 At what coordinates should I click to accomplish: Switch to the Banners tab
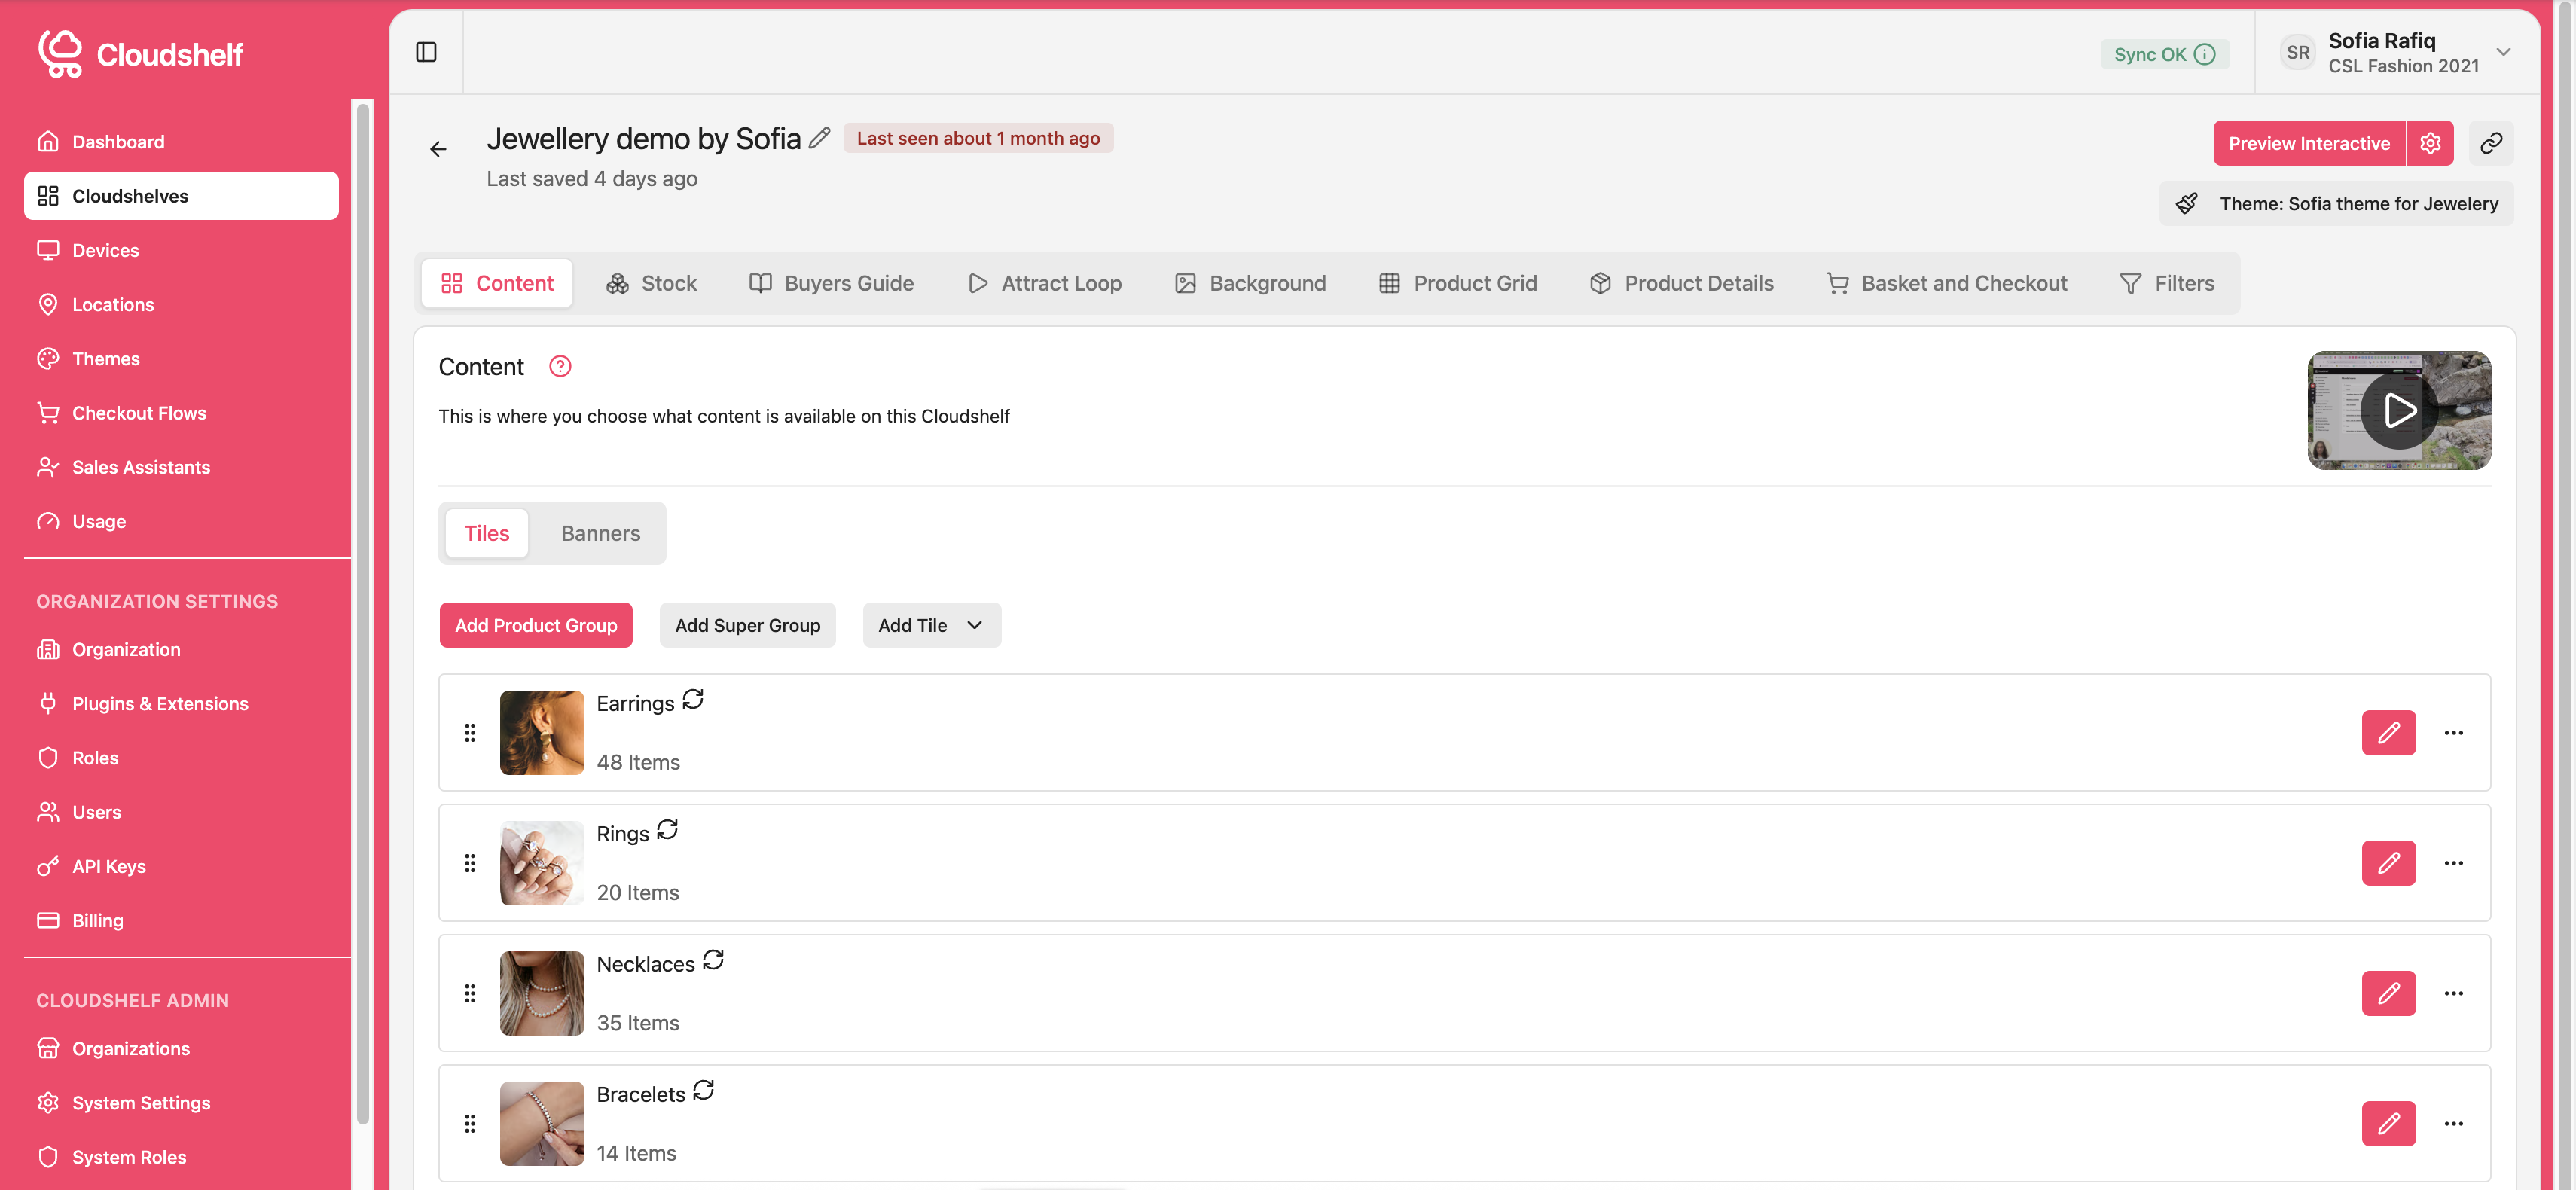click(600, 533)
